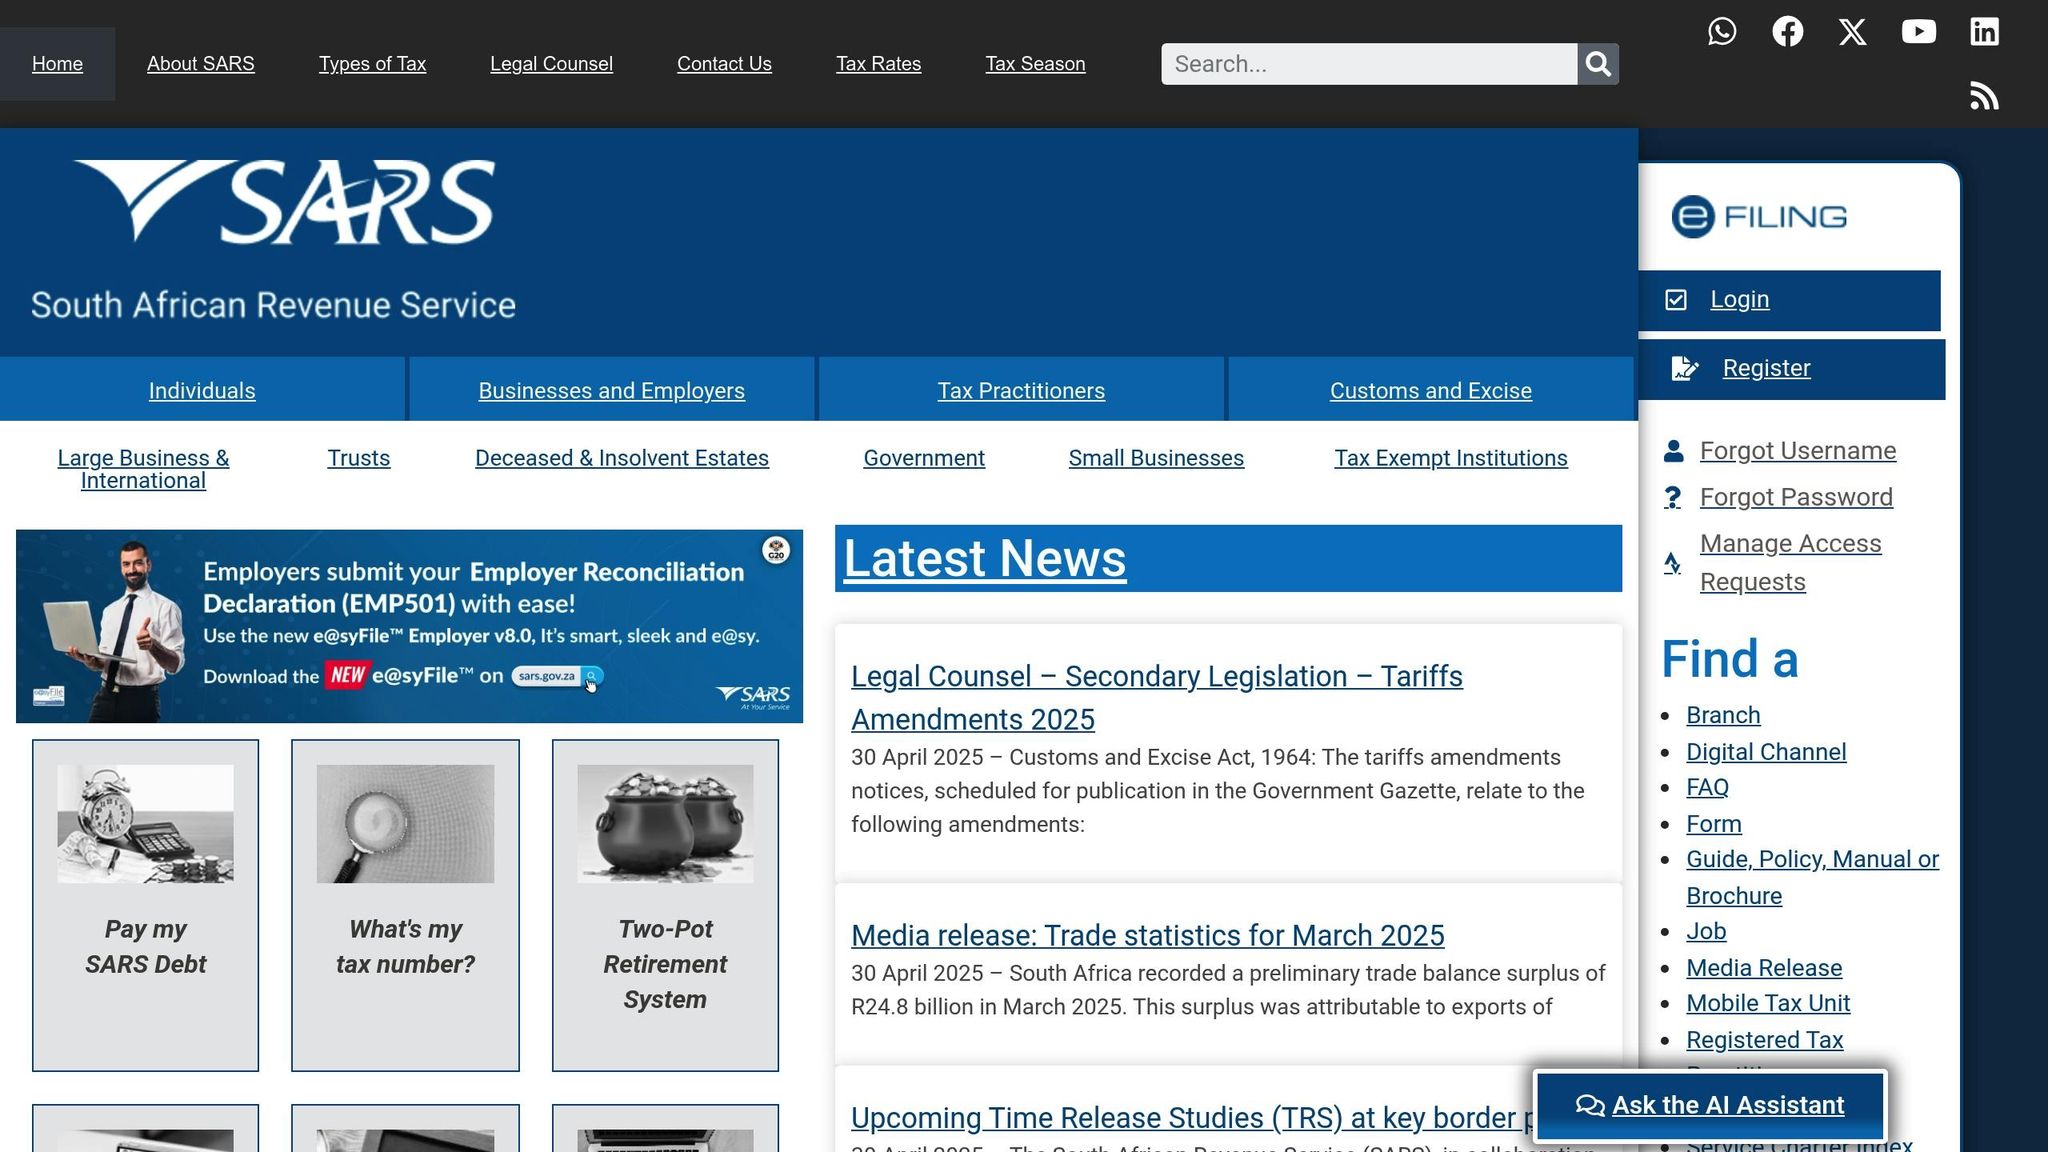Open the YouTube channel icon

coord(1919,32)
